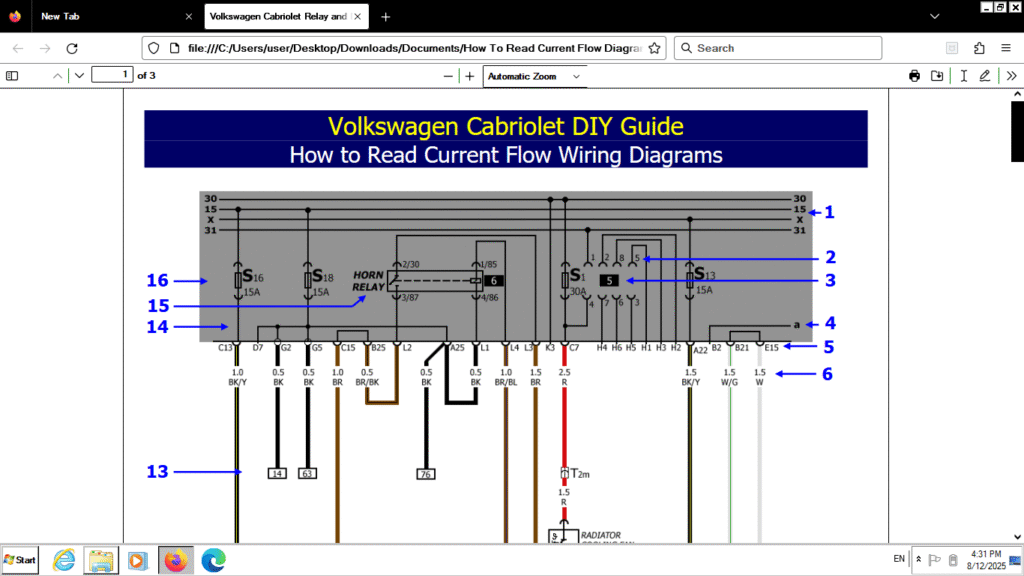Click the vertical scrollbar down arrow
Viewport: 1024px width, 576px height.
click(x=1017, y=537)
